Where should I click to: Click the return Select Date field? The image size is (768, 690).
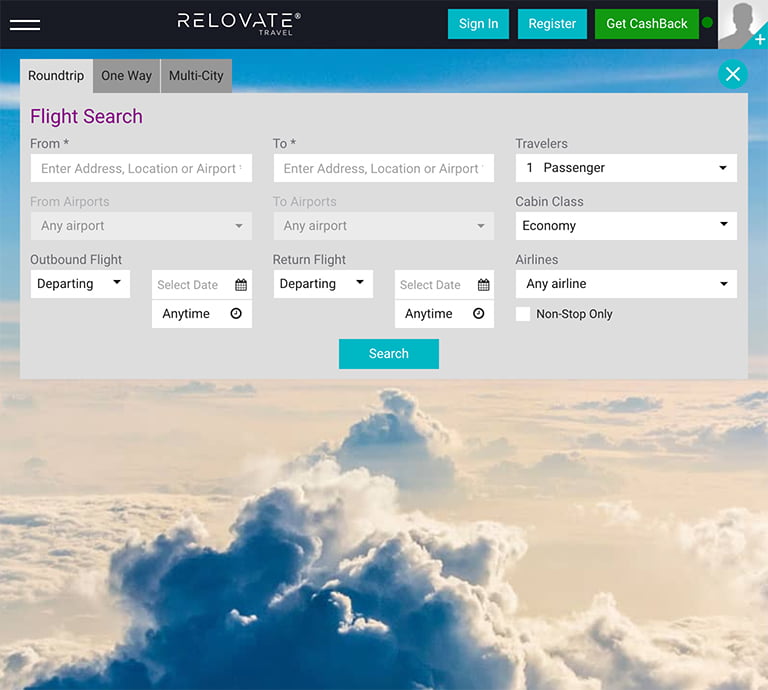[x=444, y=285]
